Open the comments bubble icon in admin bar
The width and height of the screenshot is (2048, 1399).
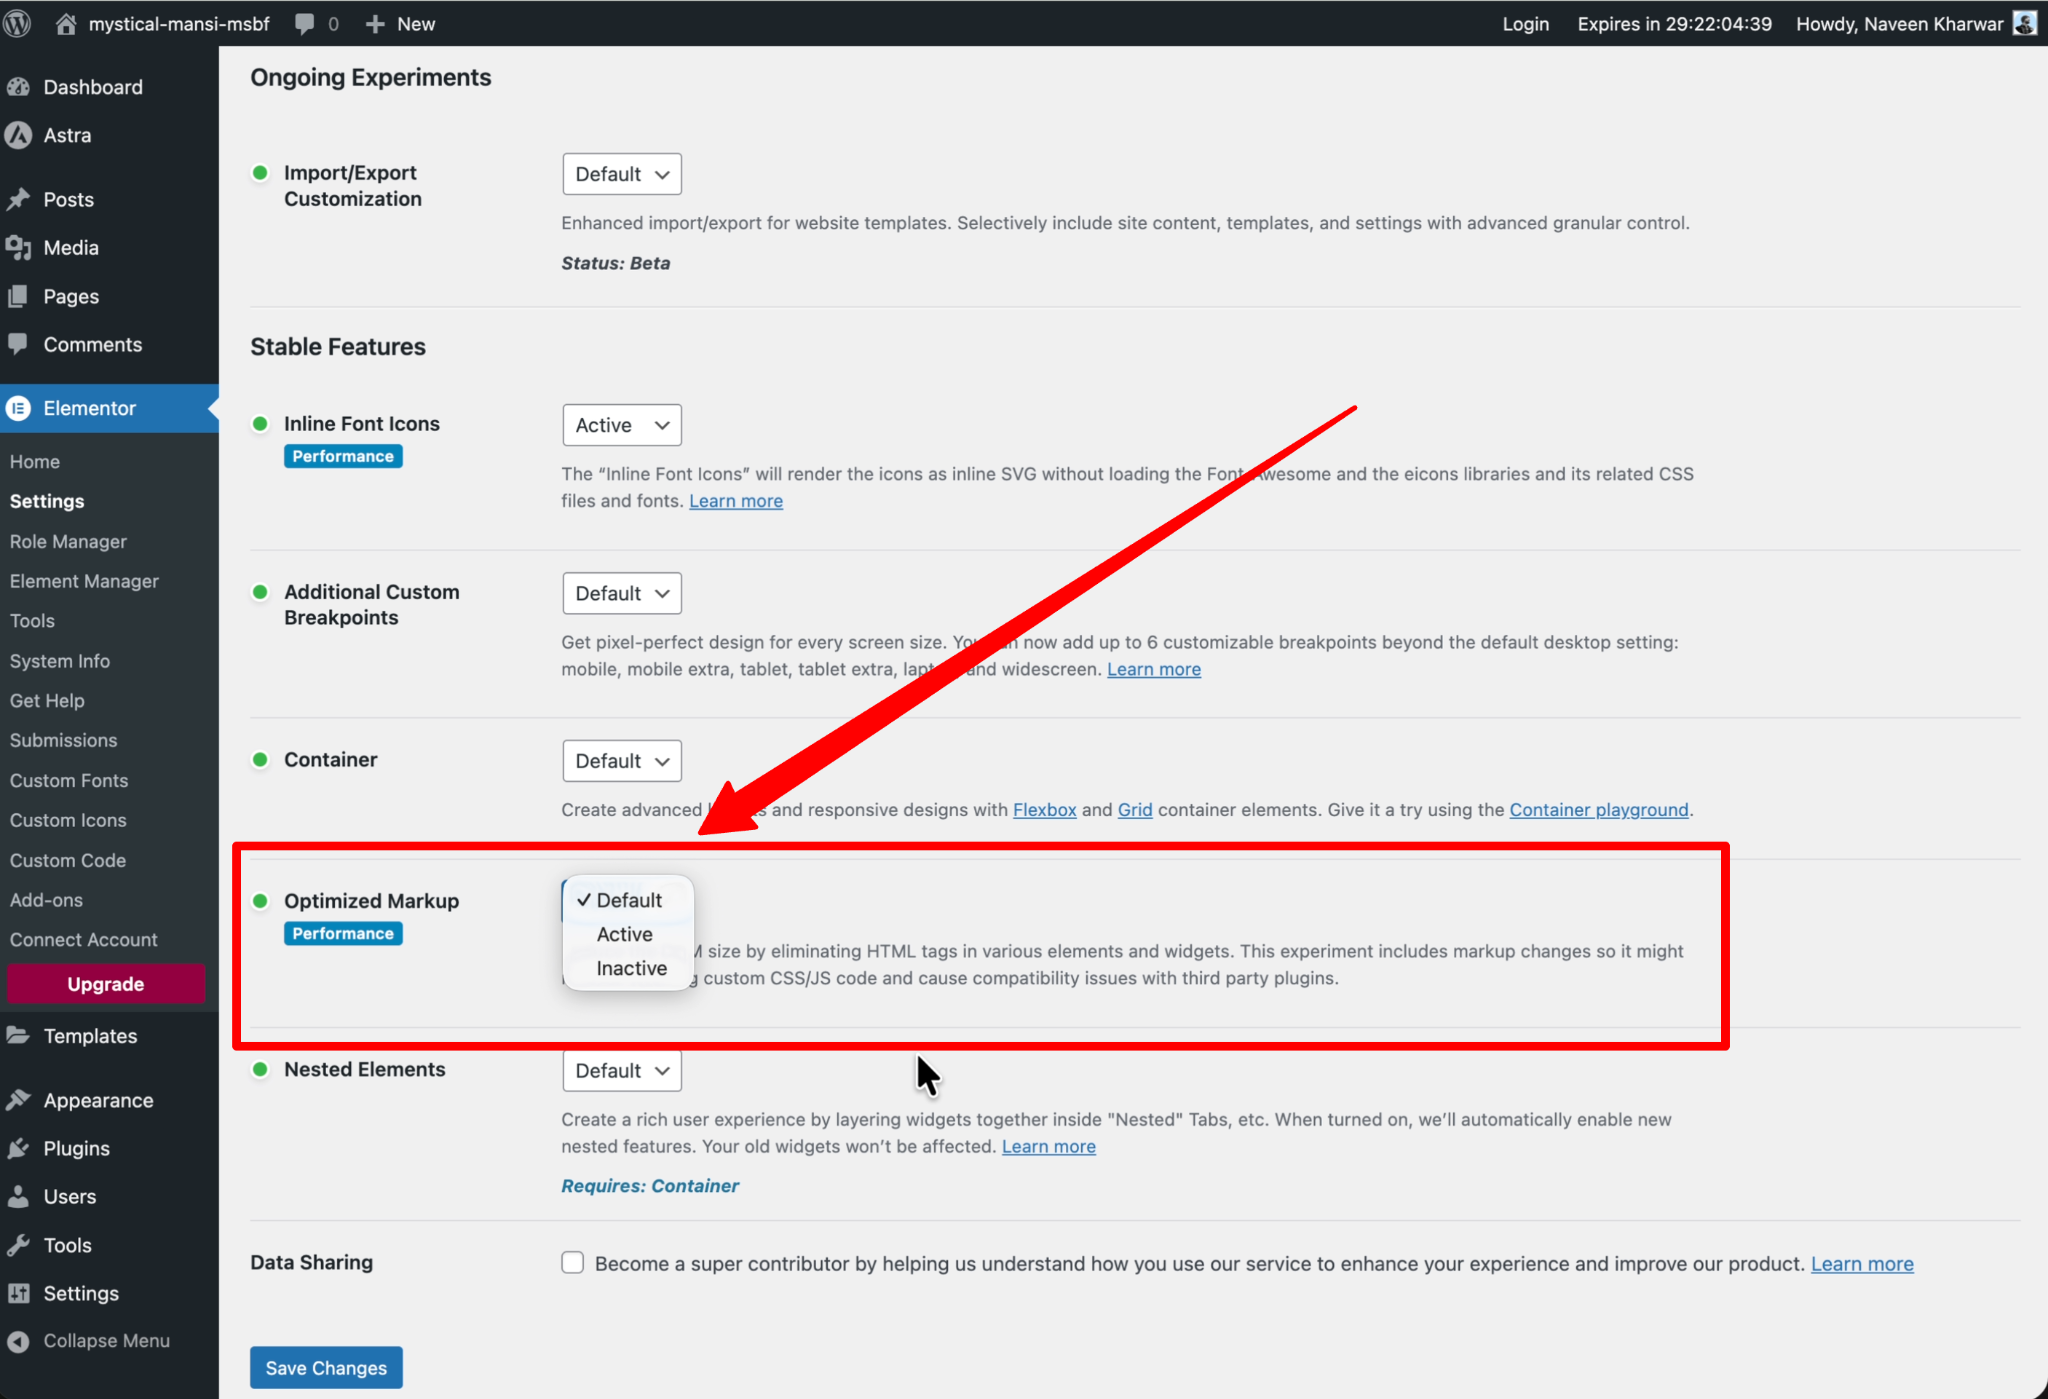click(x=305, y=23)
